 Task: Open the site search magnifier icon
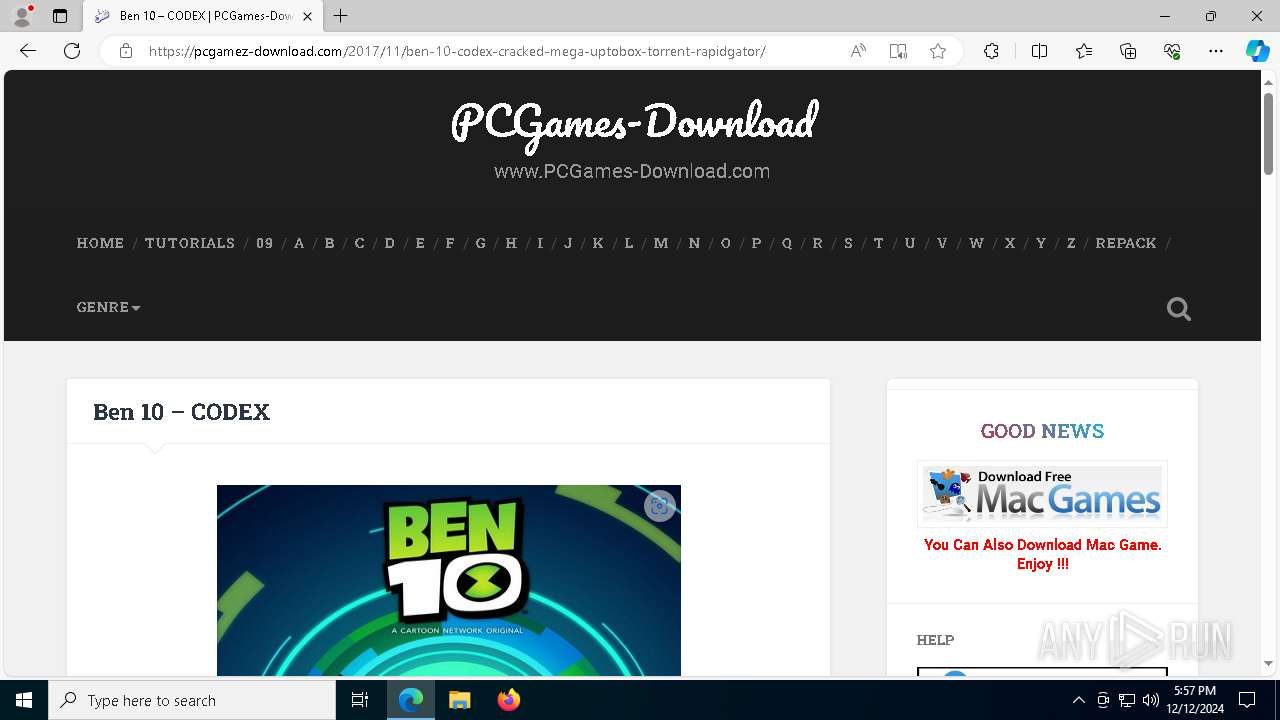1179,309
